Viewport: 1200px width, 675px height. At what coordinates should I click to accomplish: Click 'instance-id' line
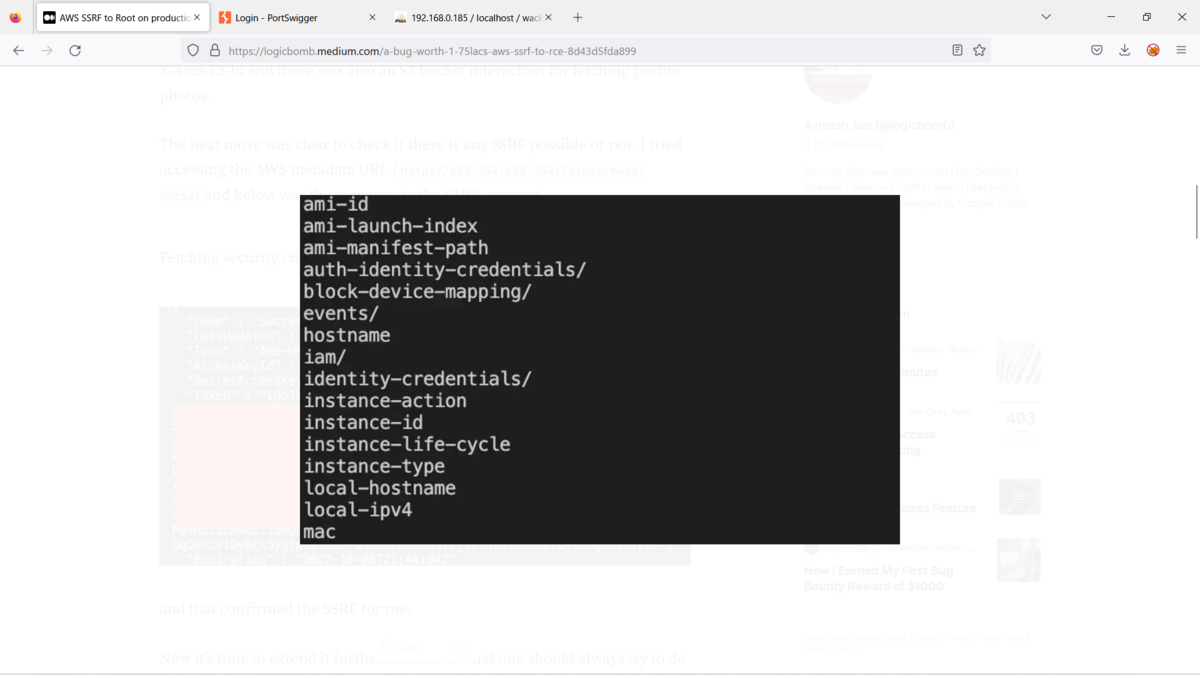[x=363, y=423]
